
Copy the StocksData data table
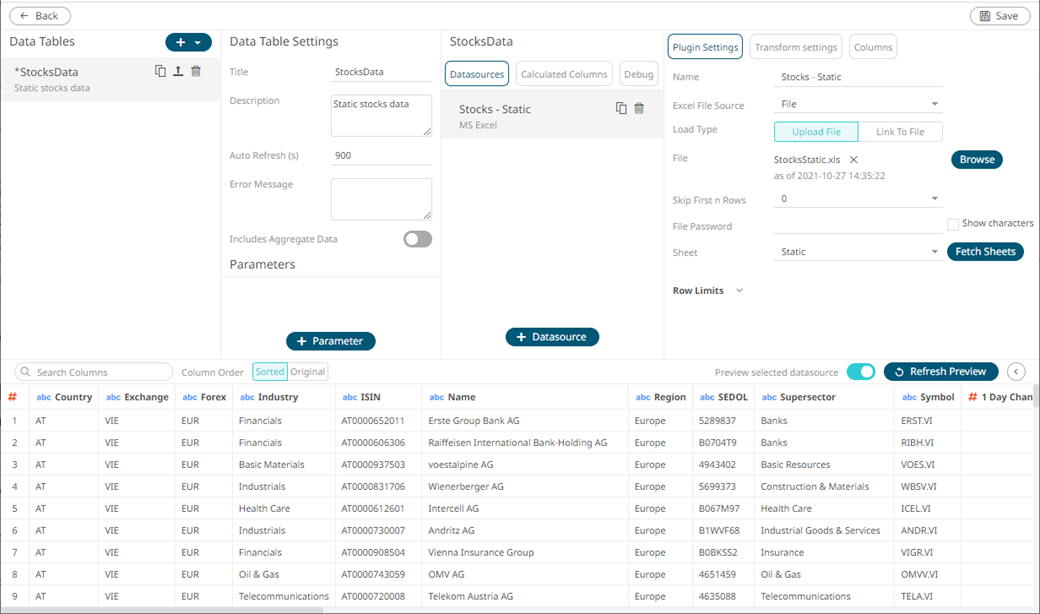tap(160, 71)
